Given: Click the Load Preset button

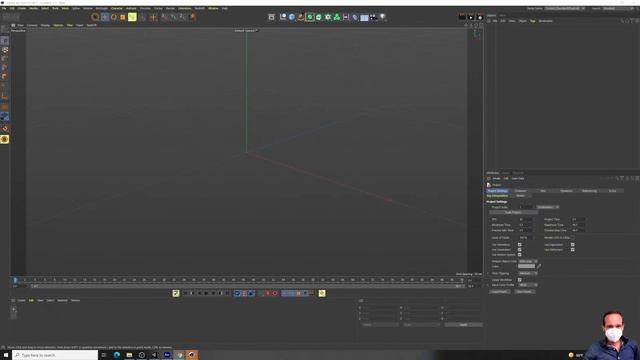Looking at the screenshot, I should 500,291.
